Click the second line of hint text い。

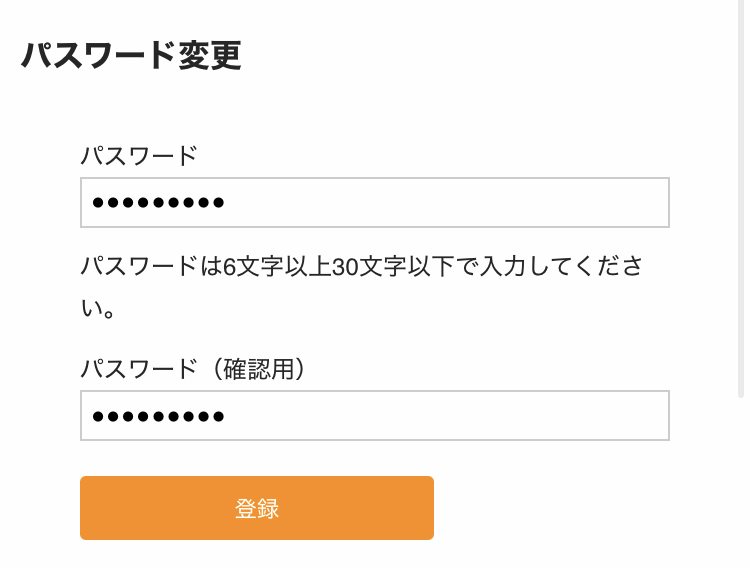[99, 309]
